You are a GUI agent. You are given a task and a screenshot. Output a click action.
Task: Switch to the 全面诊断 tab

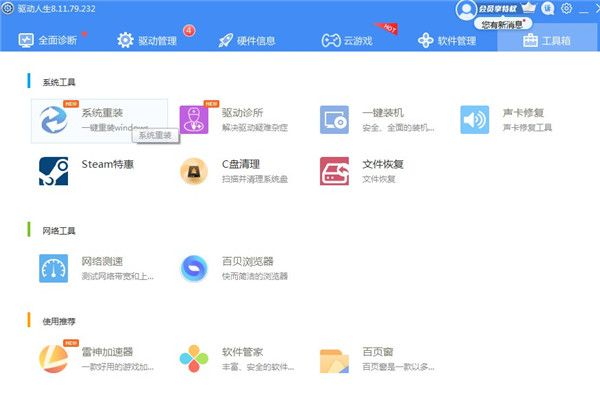[48, 40]
